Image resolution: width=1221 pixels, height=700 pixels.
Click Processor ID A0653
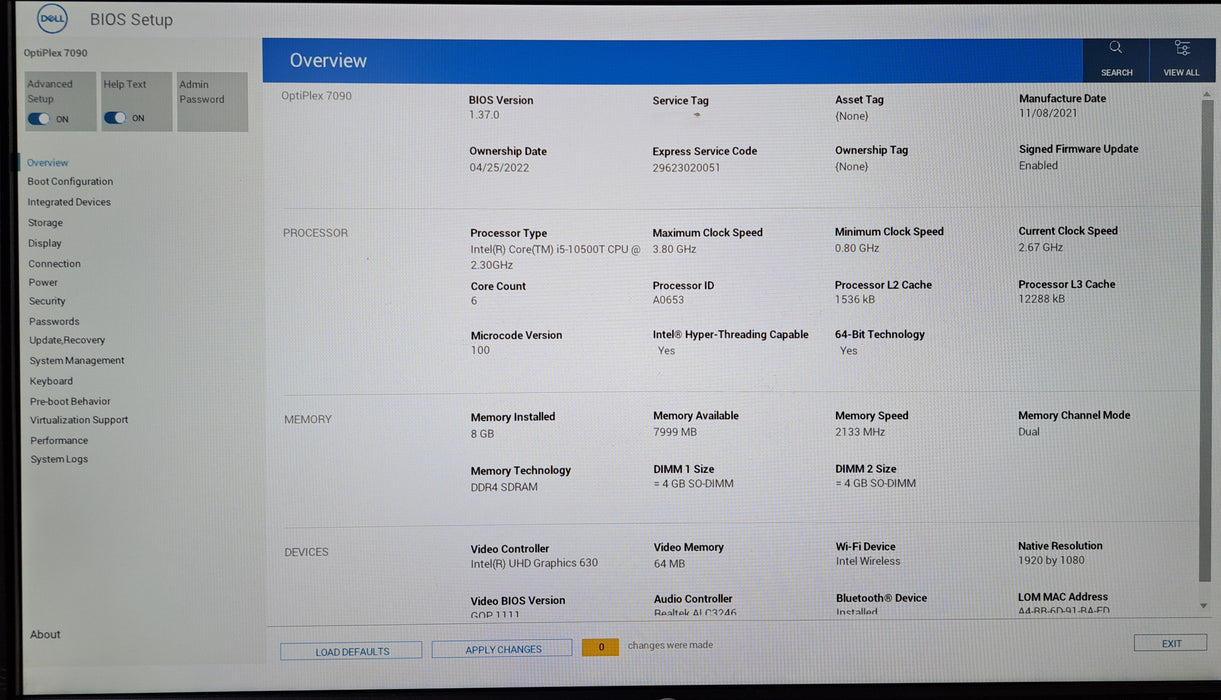(668, 300)
